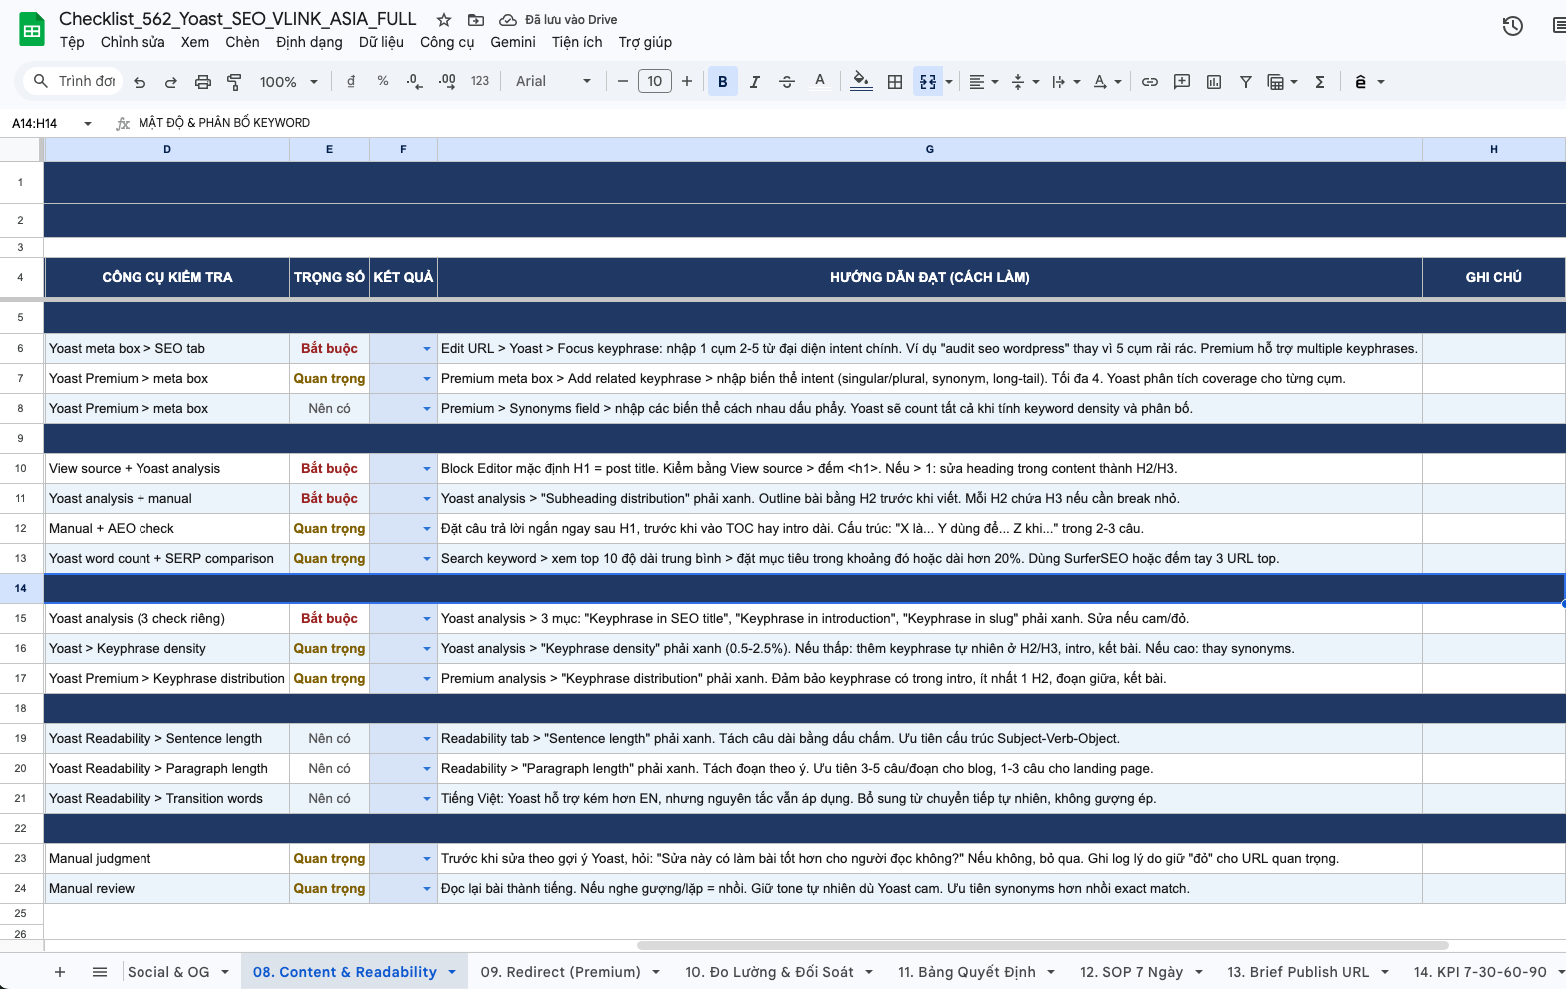
Task: Open the fill color bucket
Action: 861,82
